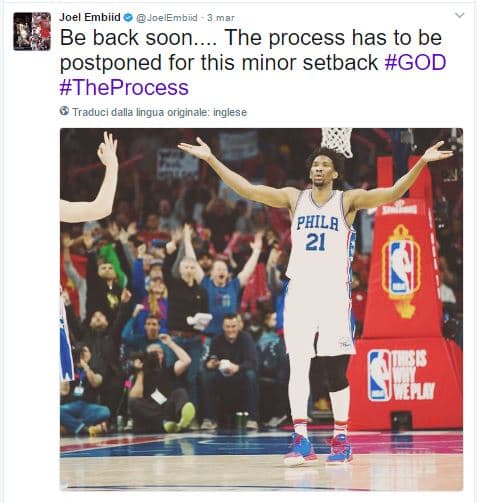Click "Traduci dalla lingua originale: inglese"
This screenshot has width=477, height=503.
tap(160, 112)
